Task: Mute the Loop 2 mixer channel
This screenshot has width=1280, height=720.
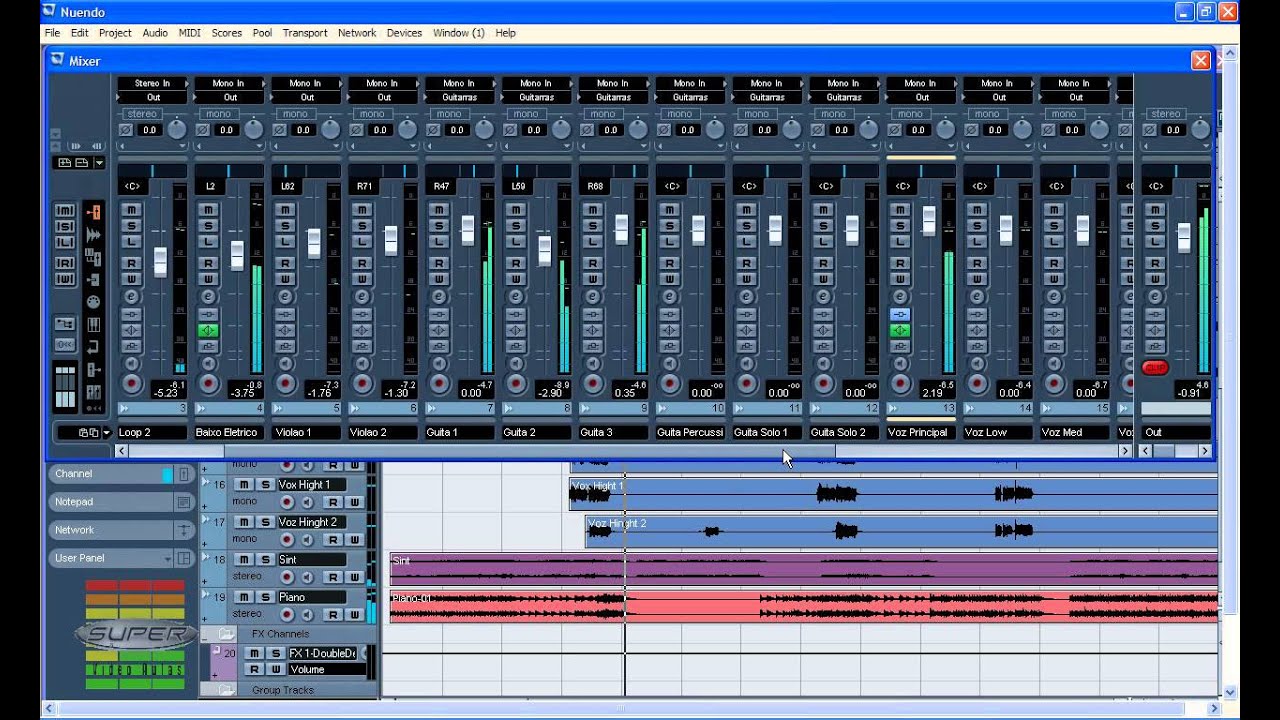Action: tap(131, 209)
